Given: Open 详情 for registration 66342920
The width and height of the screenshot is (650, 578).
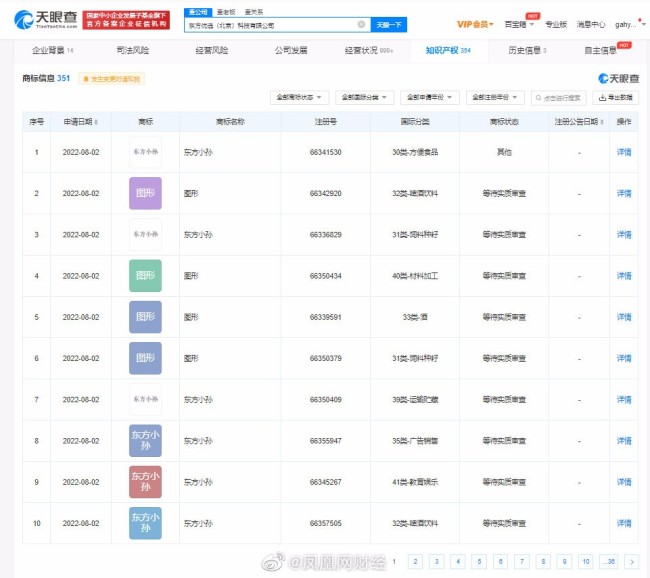Looking at the screenshot, I should coord(624,193).
